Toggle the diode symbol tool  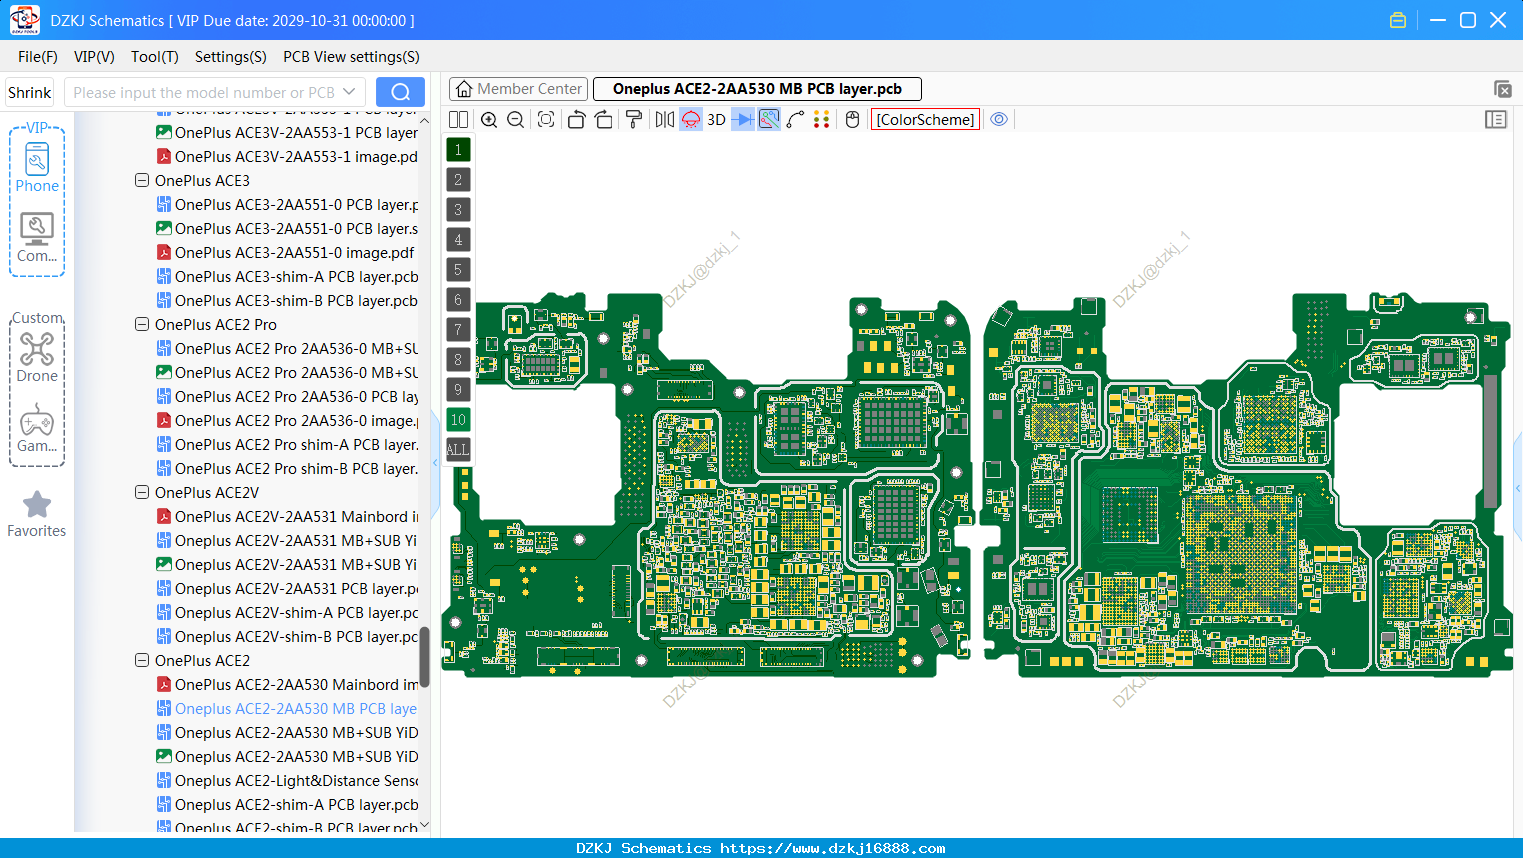pos(743,120)
